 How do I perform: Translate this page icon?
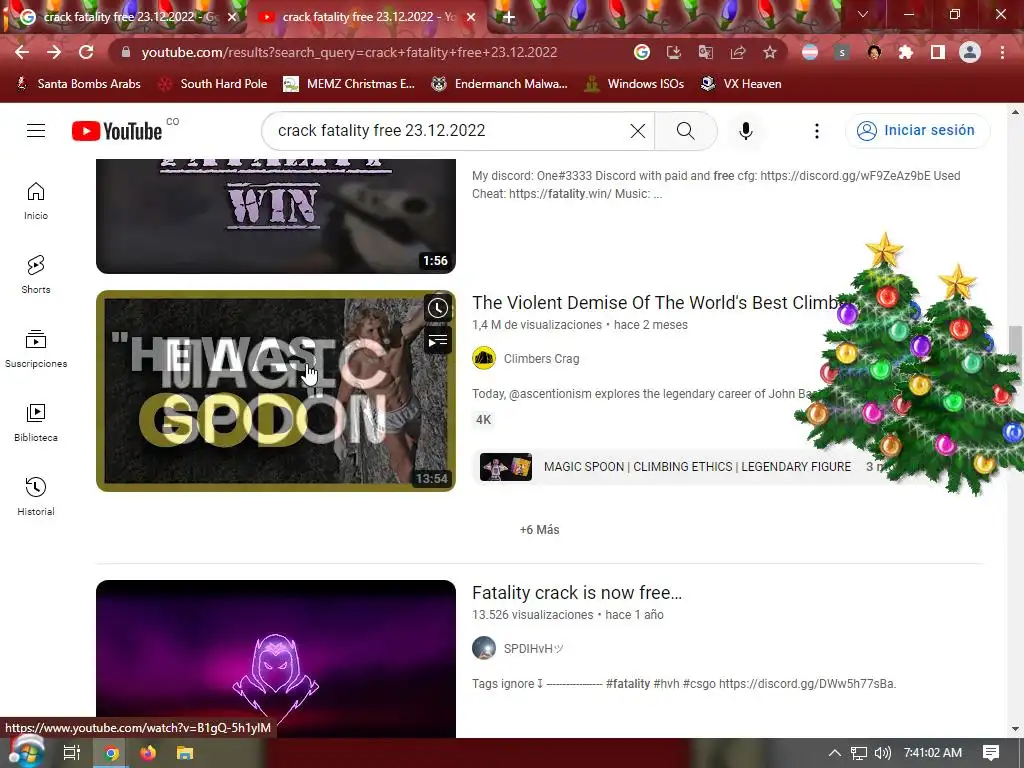coord(706,52)
